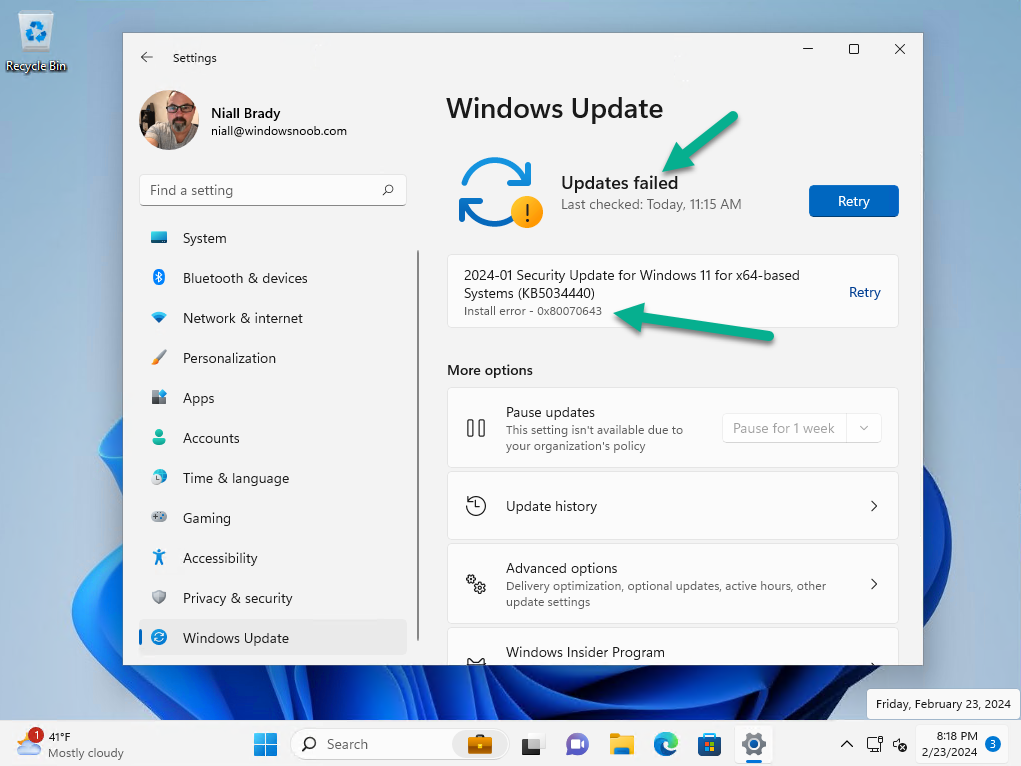Image resolution: width=1021 pixels, height=766 pixels.
Task: Click the update status icon with warning badge
Action: tap(500, 193)
